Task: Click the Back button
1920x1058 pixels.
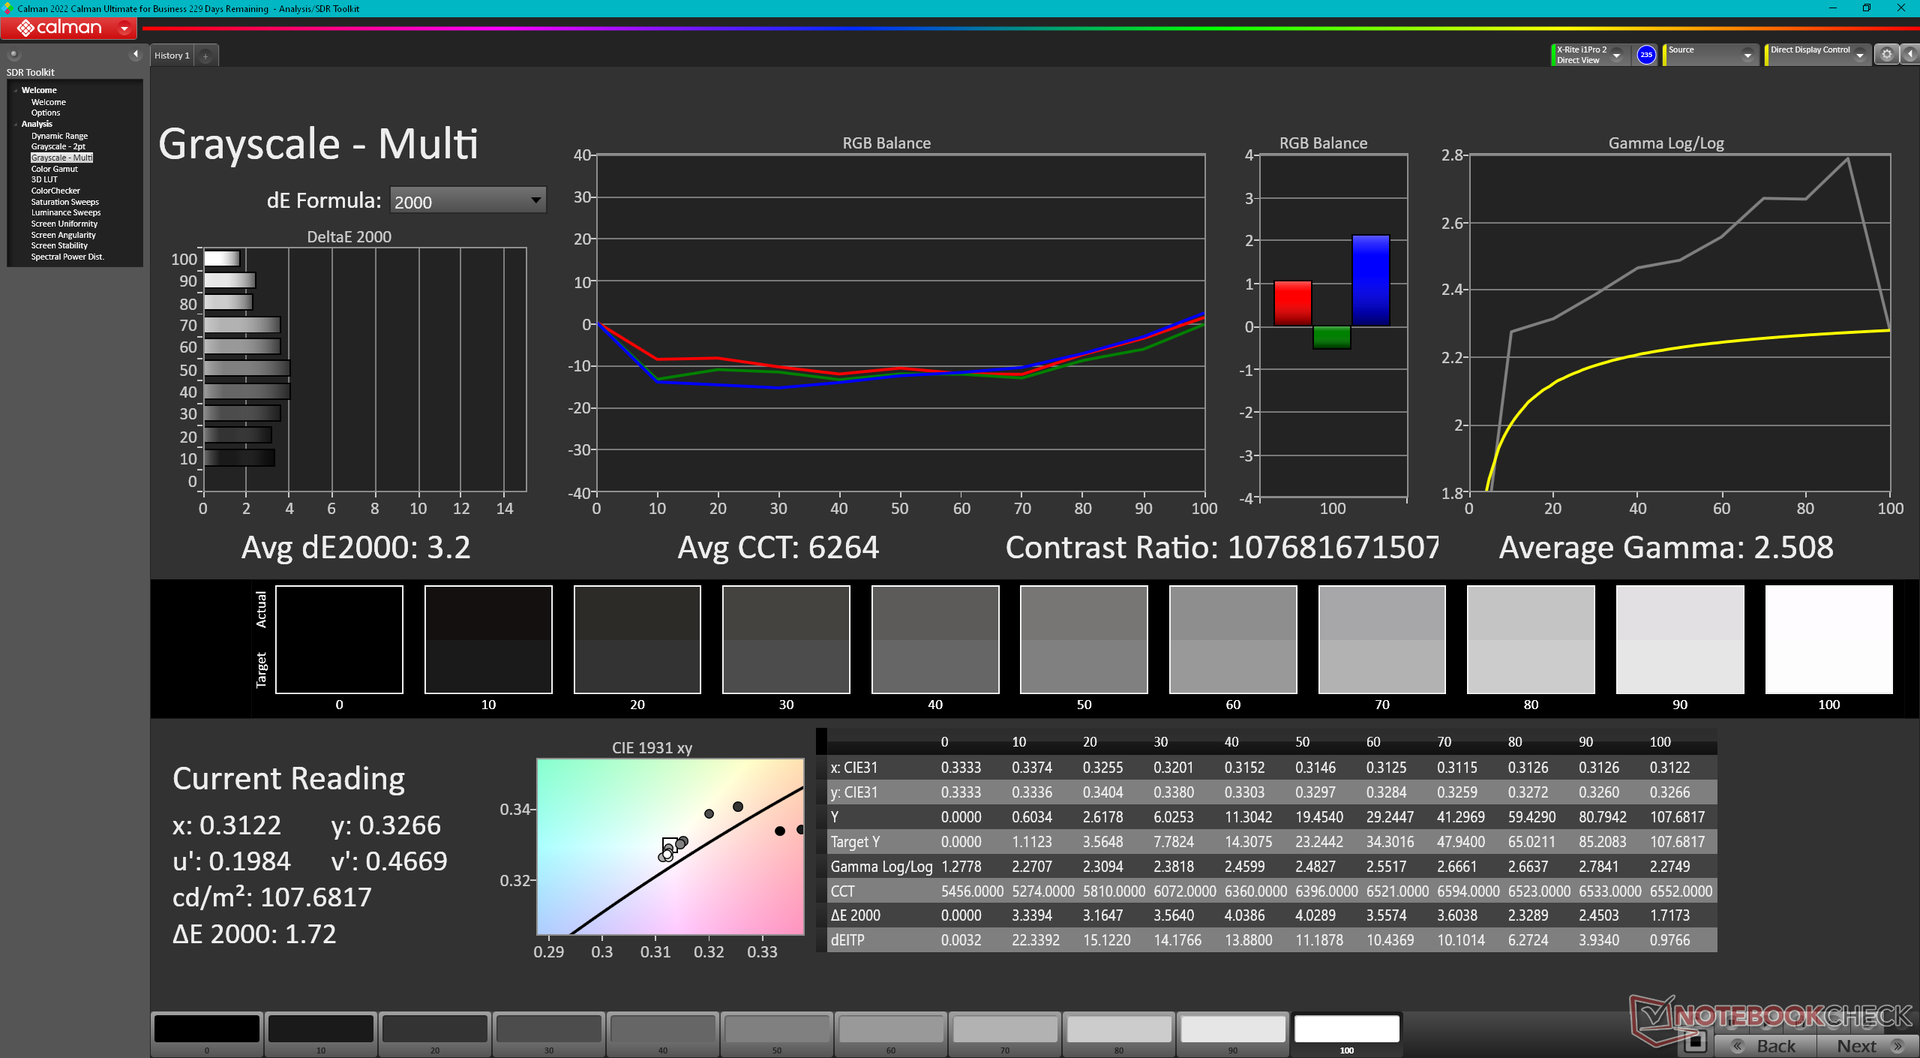Action: [1766, 1046]
